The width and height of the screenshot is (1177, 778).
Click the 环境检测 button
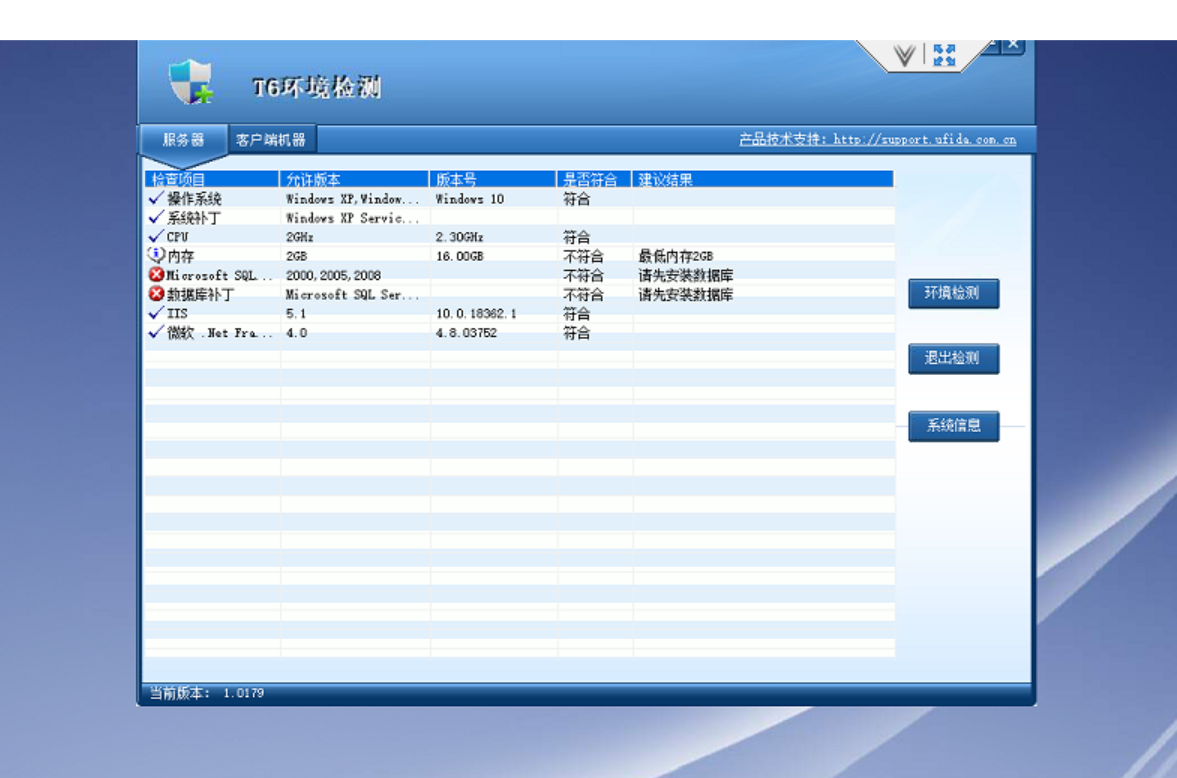point(953,294)
